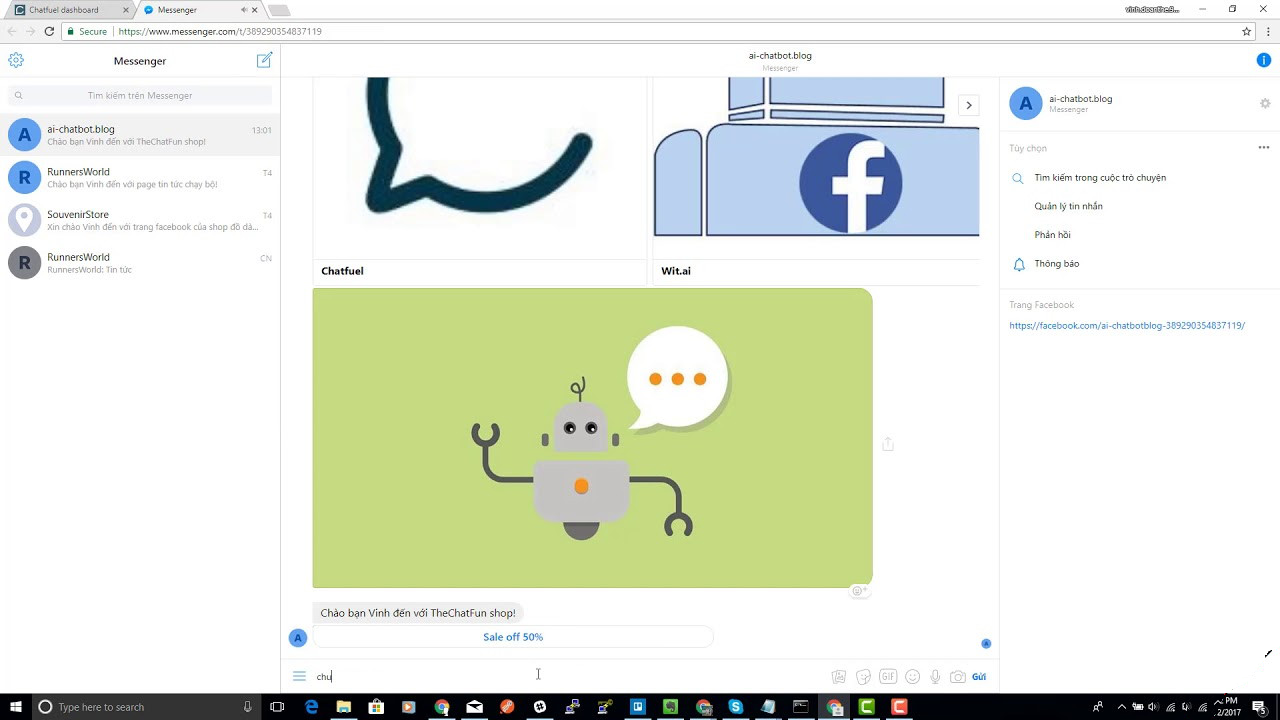
Task: Show hidden system tray icons chevron
Action: click(1121, 707)
